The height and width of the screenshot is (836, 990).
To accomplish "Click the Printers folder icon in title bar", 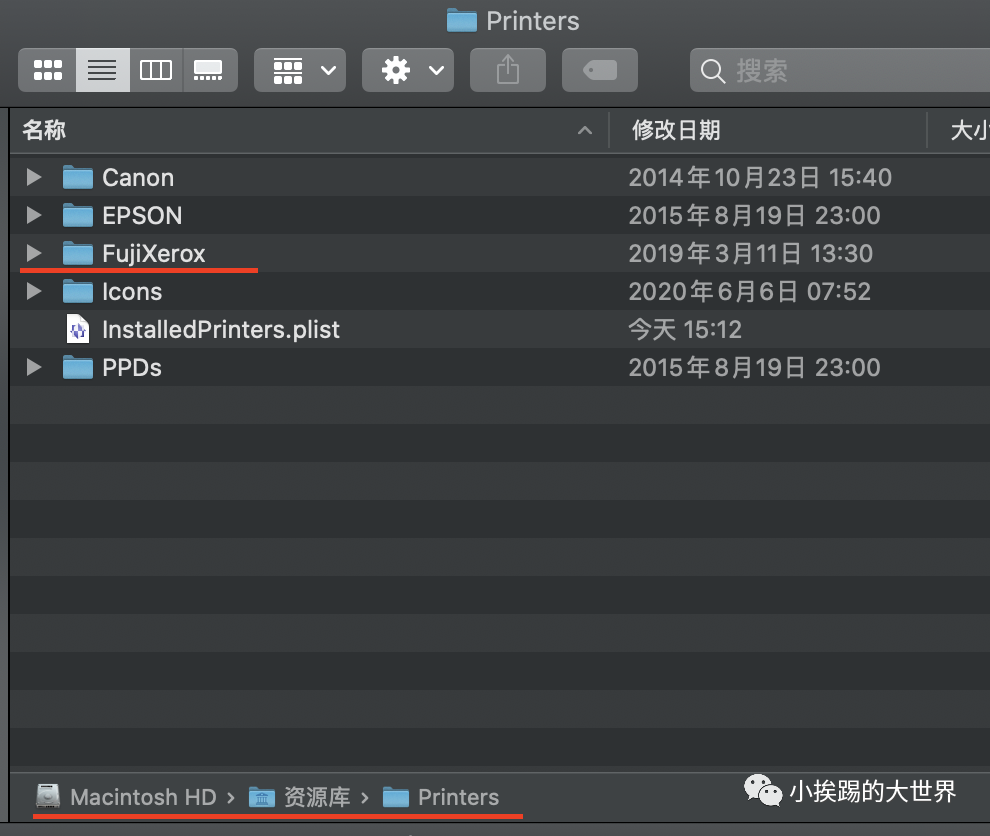I will click(462, 21).
